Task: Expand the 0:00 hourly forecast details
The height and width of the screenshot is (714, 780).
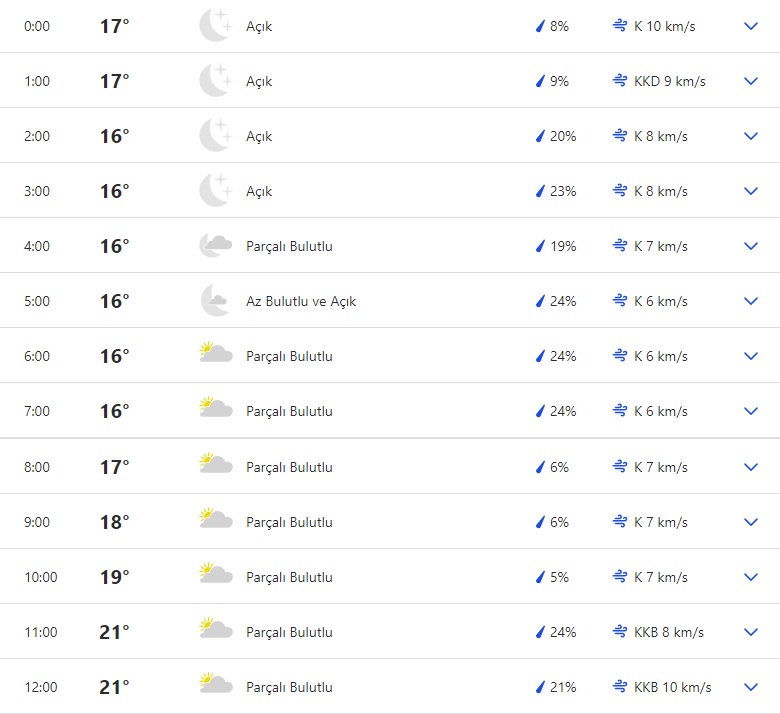Action: coord(751,26)
